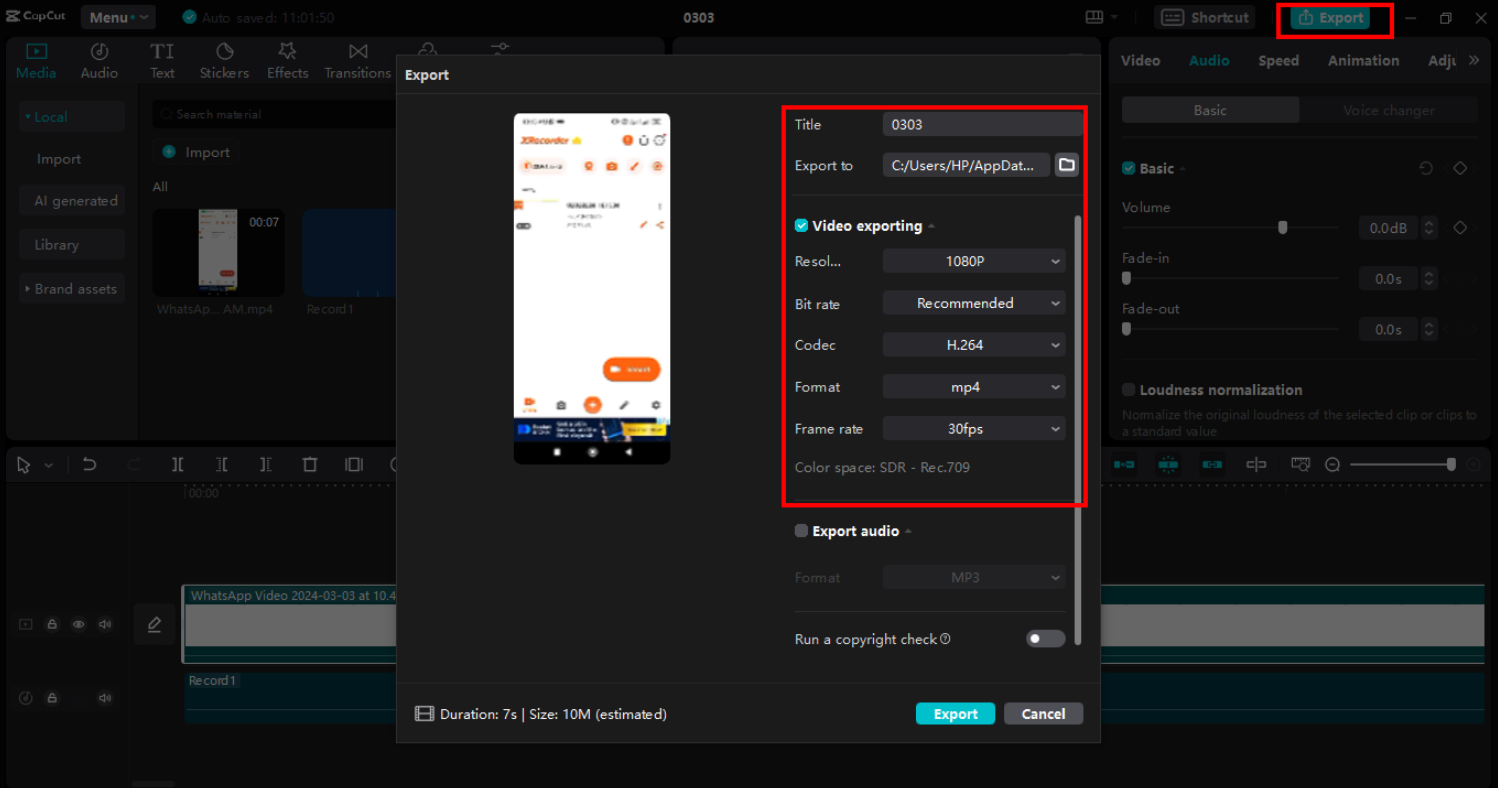The height and width of the screenshot is (788, 1498).
Task: Click the phone recording preview in export dialog
Action: click(592, 288)
